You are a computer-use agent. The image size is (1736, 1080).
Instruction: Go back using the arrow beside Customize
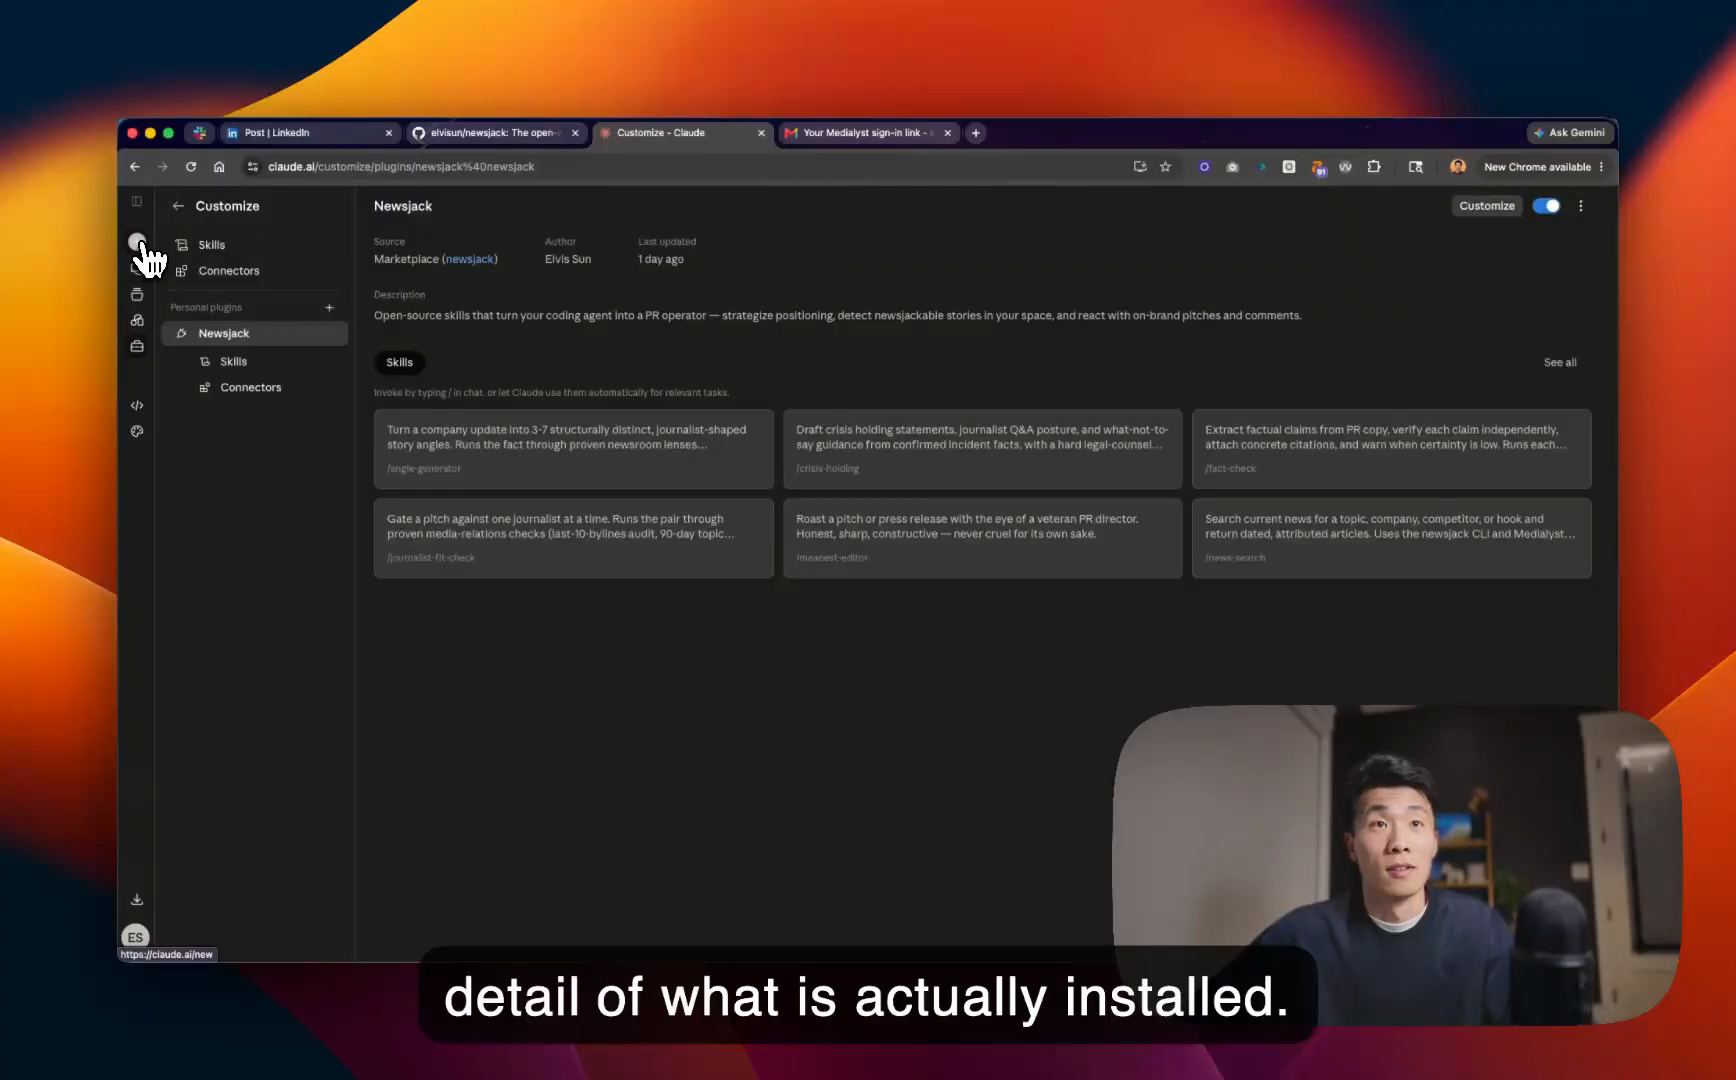tap(178, 206)
